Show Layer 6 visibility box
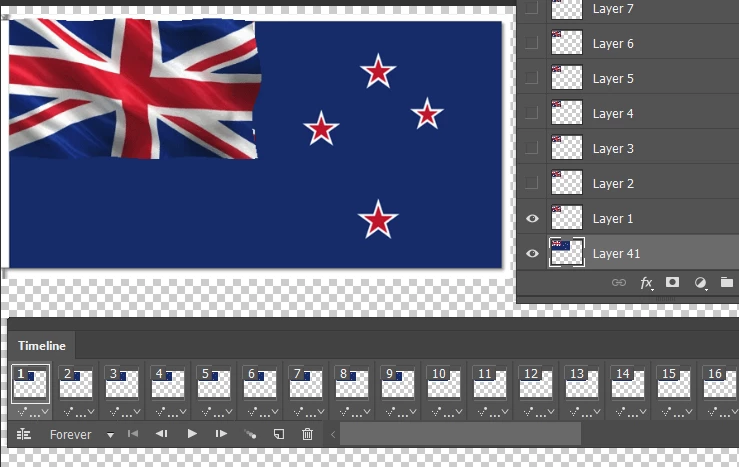Viewport: 739px width, 467px height. 531,42
